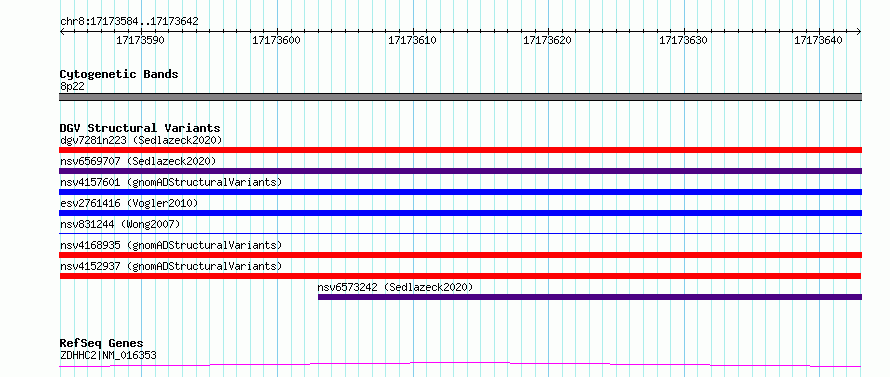Screen dimensions: 890x377
Task: Click ruler tick label 17173620
Action: tap(547, 40)
